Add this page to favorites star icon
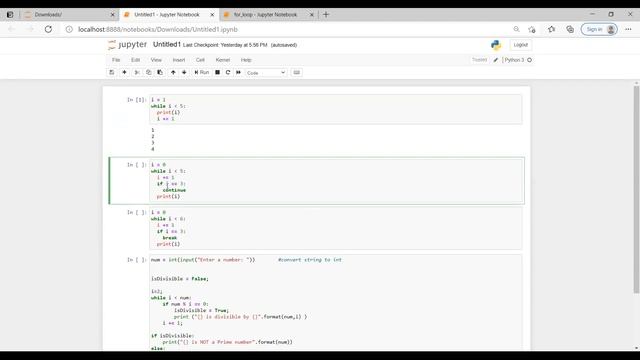 click(532, 29)
